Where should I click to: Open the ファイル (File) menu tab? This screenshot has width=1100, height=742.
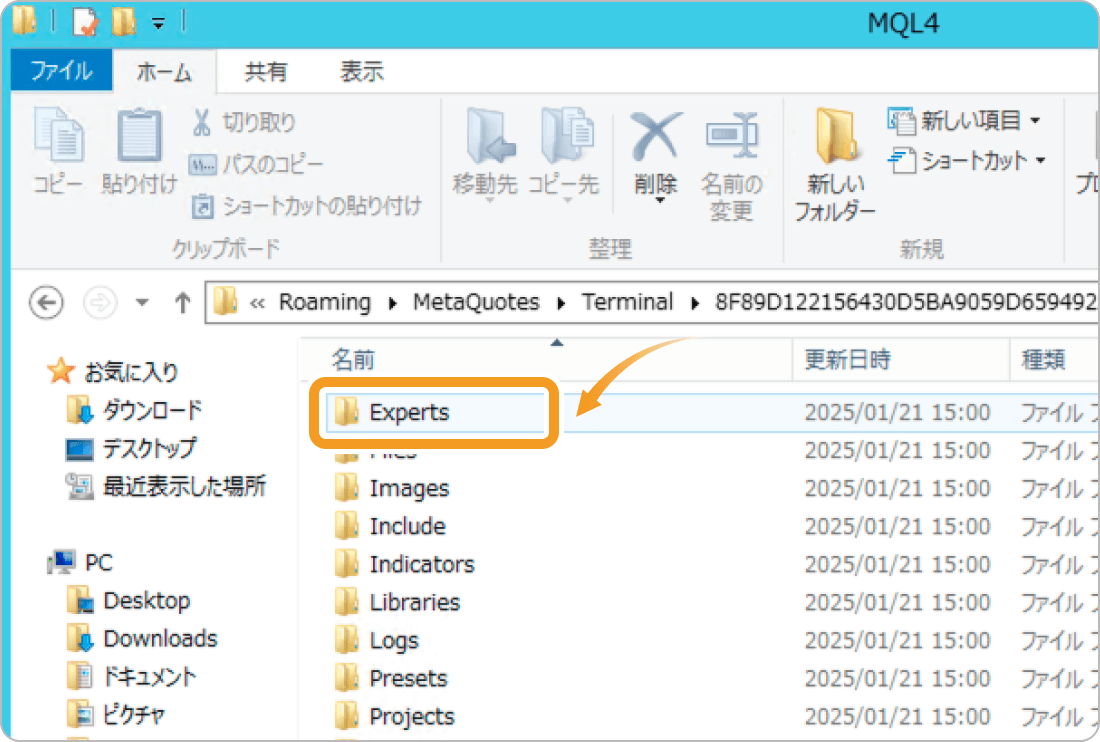[x=60, y=71]
